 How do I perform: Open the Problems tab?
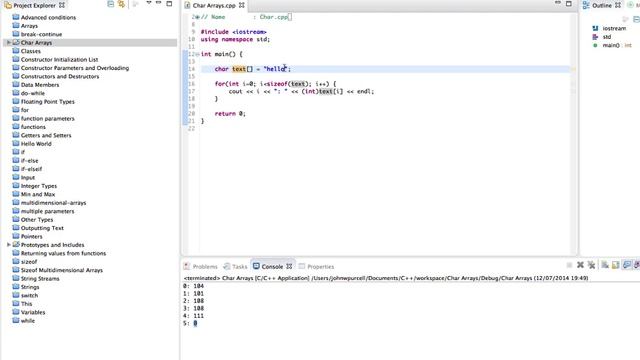point(200,267)
